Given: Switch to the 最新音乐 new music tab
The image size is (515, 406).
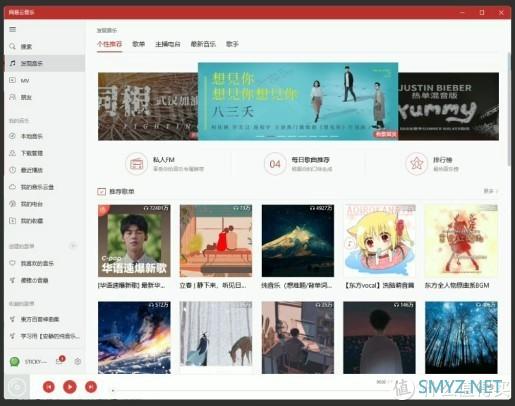Looking at the screenshot, I should coord(203,44).
